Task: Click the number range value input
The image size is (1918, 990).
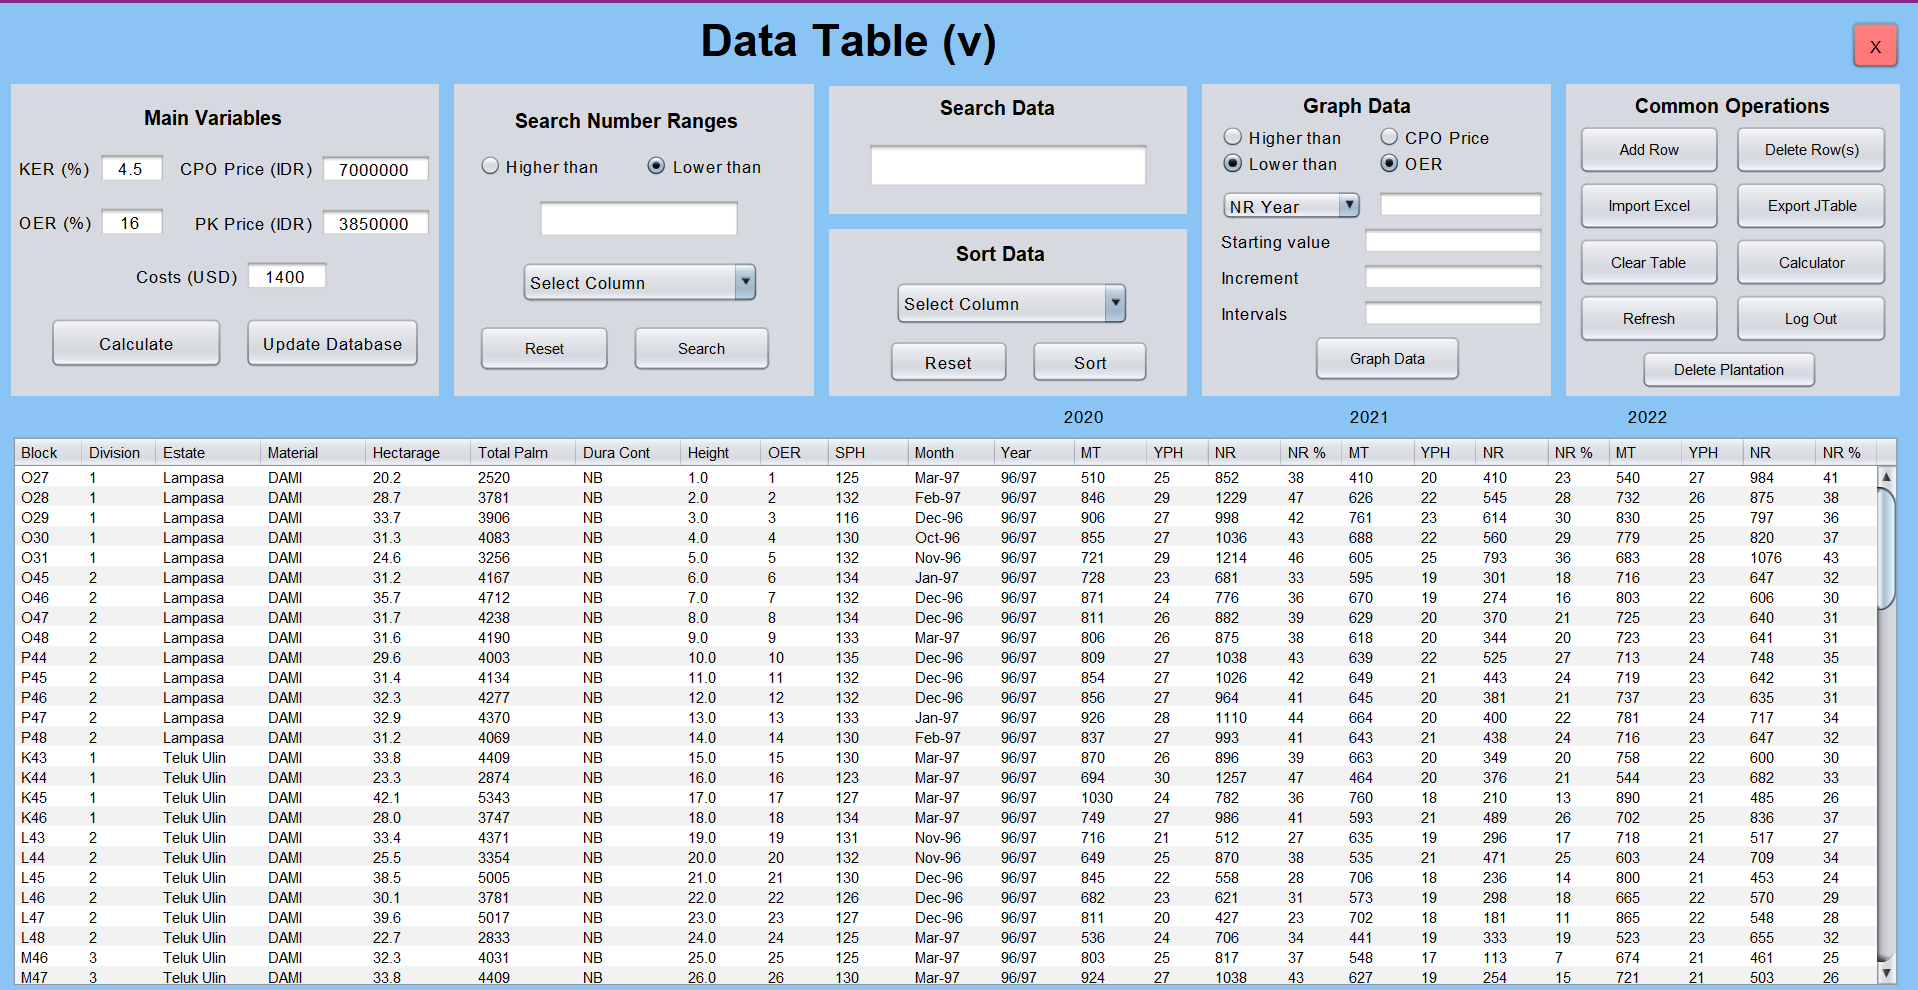Action: pyautogui.click(x=639, y=219)
